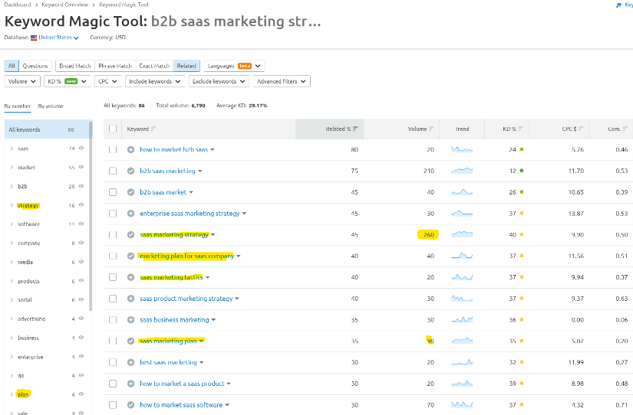Image resolution: width=633 pixels, height=415 pixels.
Task: Click the volume value 260
Action: pyautogui.click(x=428, y=235)
